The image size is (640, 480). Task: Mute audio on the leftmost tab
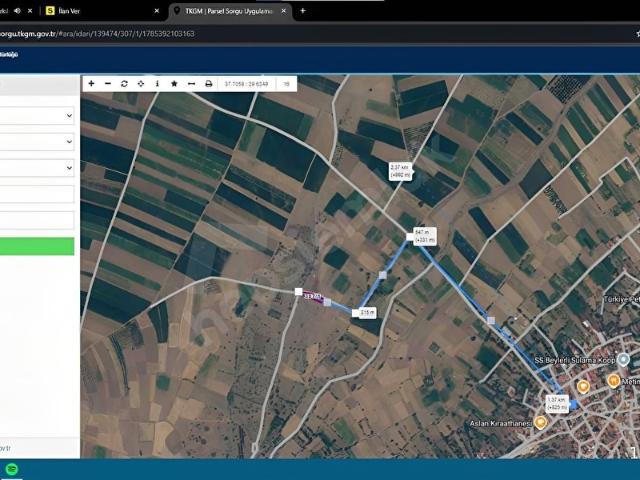coord(17,11)
